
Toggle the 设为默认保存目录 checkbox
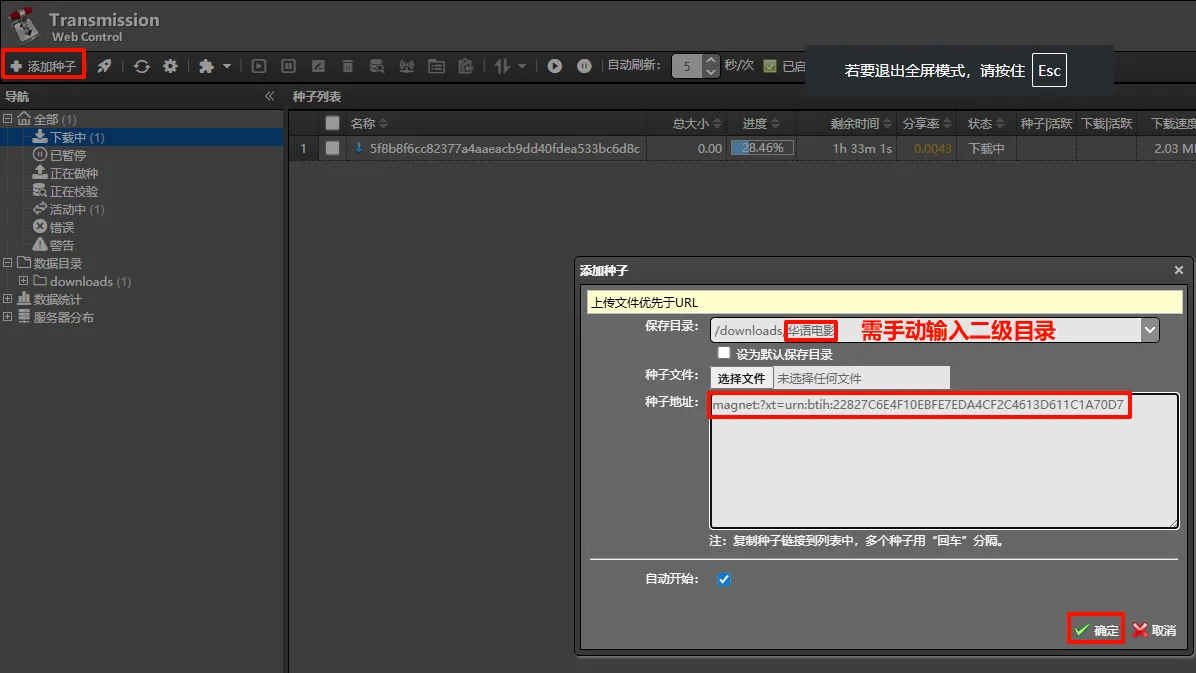(724, 353)
